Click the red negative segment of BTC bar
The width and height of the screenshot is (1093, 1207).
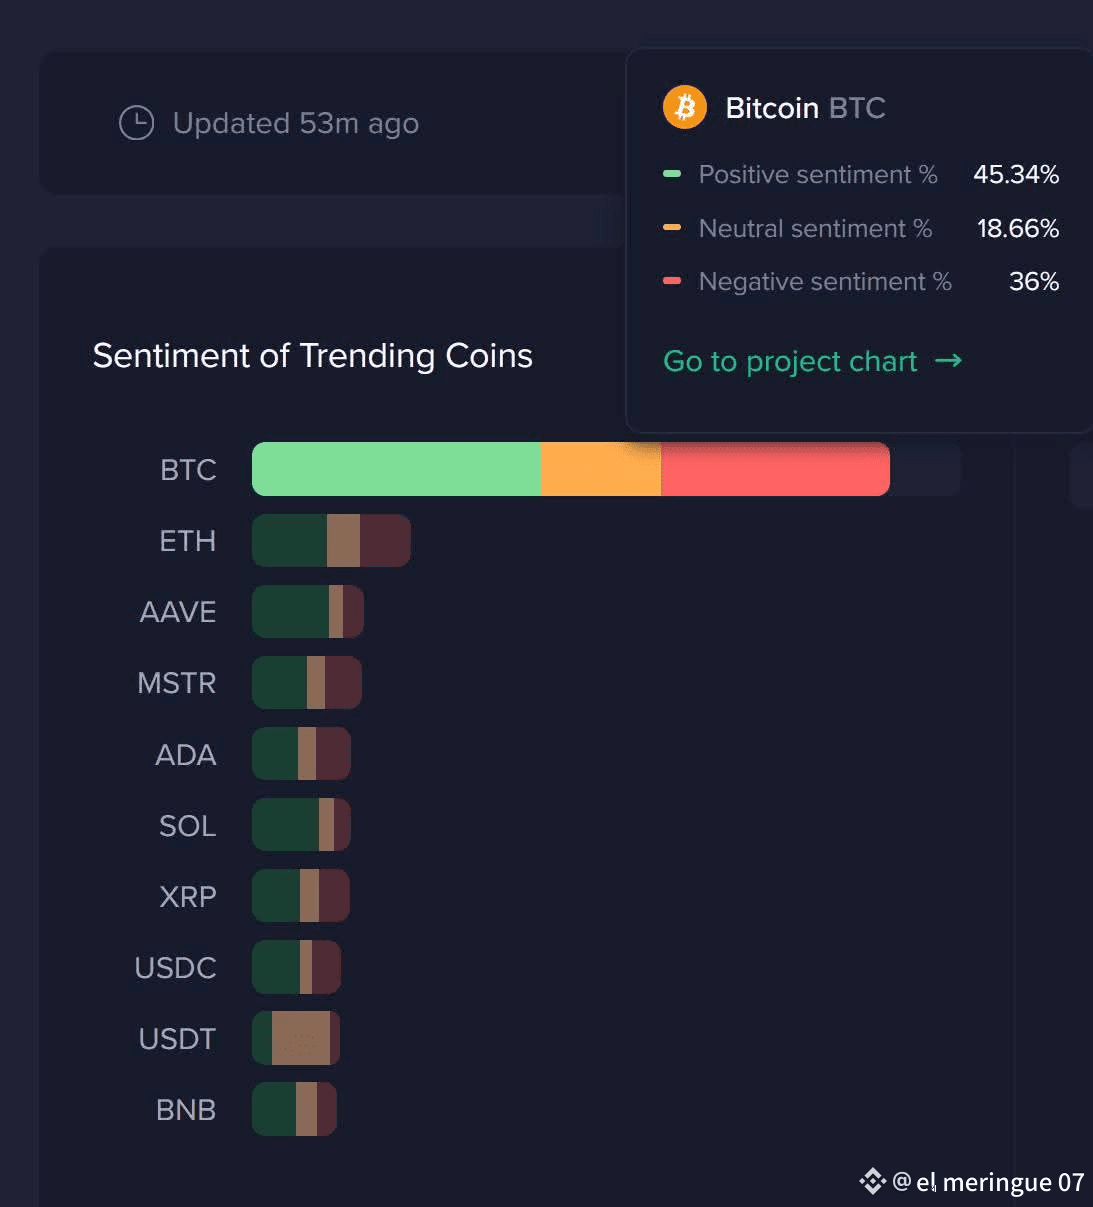click(x=775, y=469)
